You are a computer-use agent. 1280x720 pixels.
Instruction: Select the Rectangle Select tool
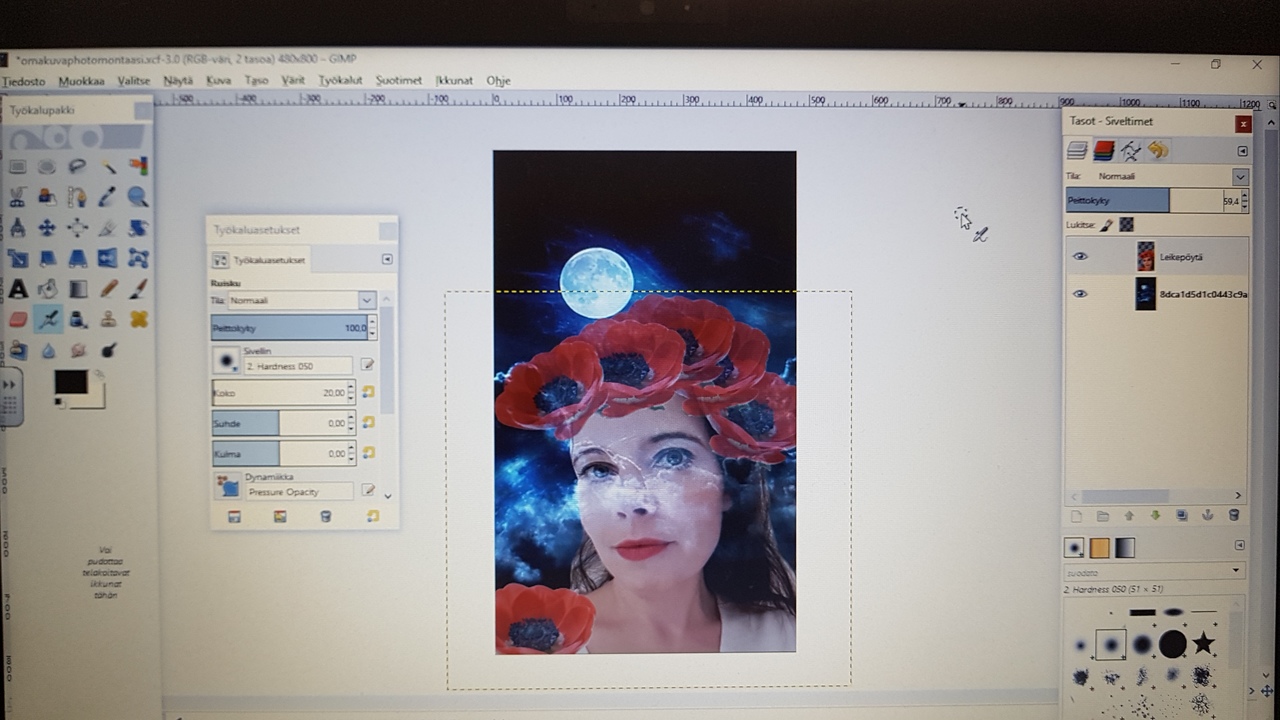[x=18, y=167]
